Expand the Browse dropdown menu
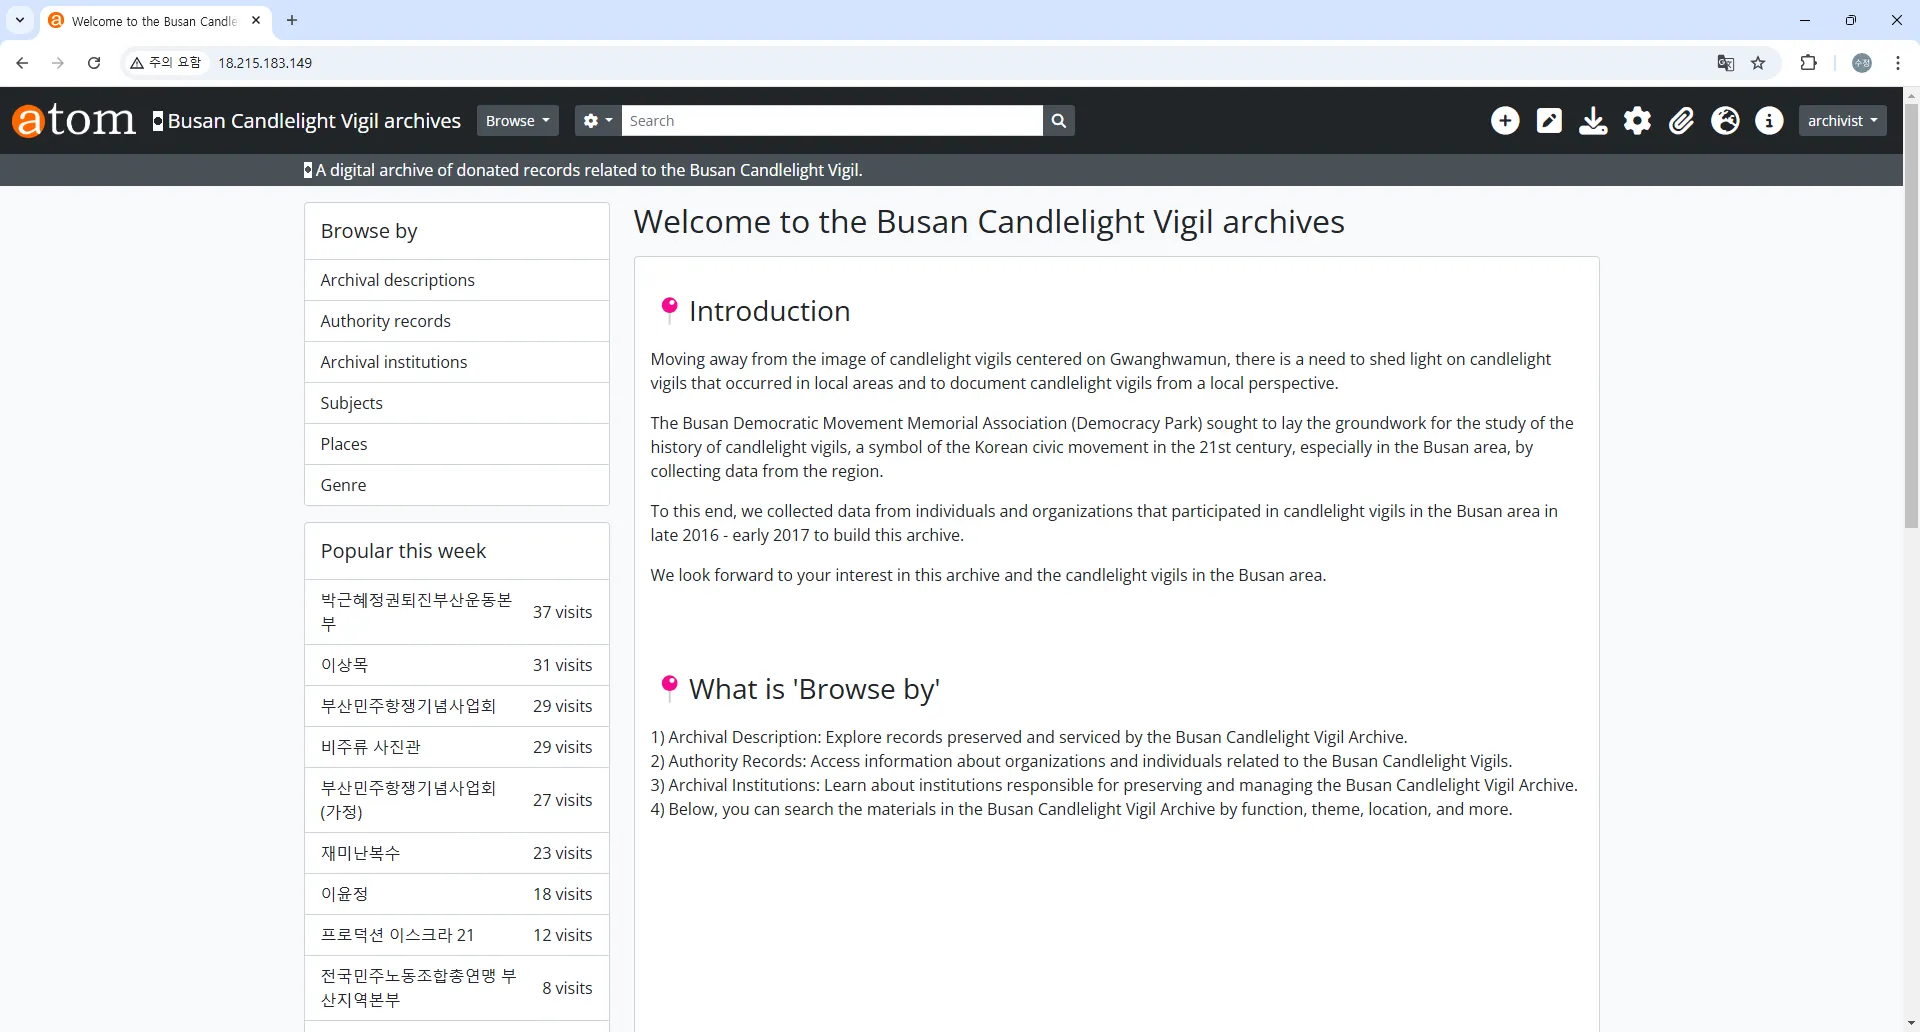The height and width of the screenshot is (1032, 1920). click(517, 121)
